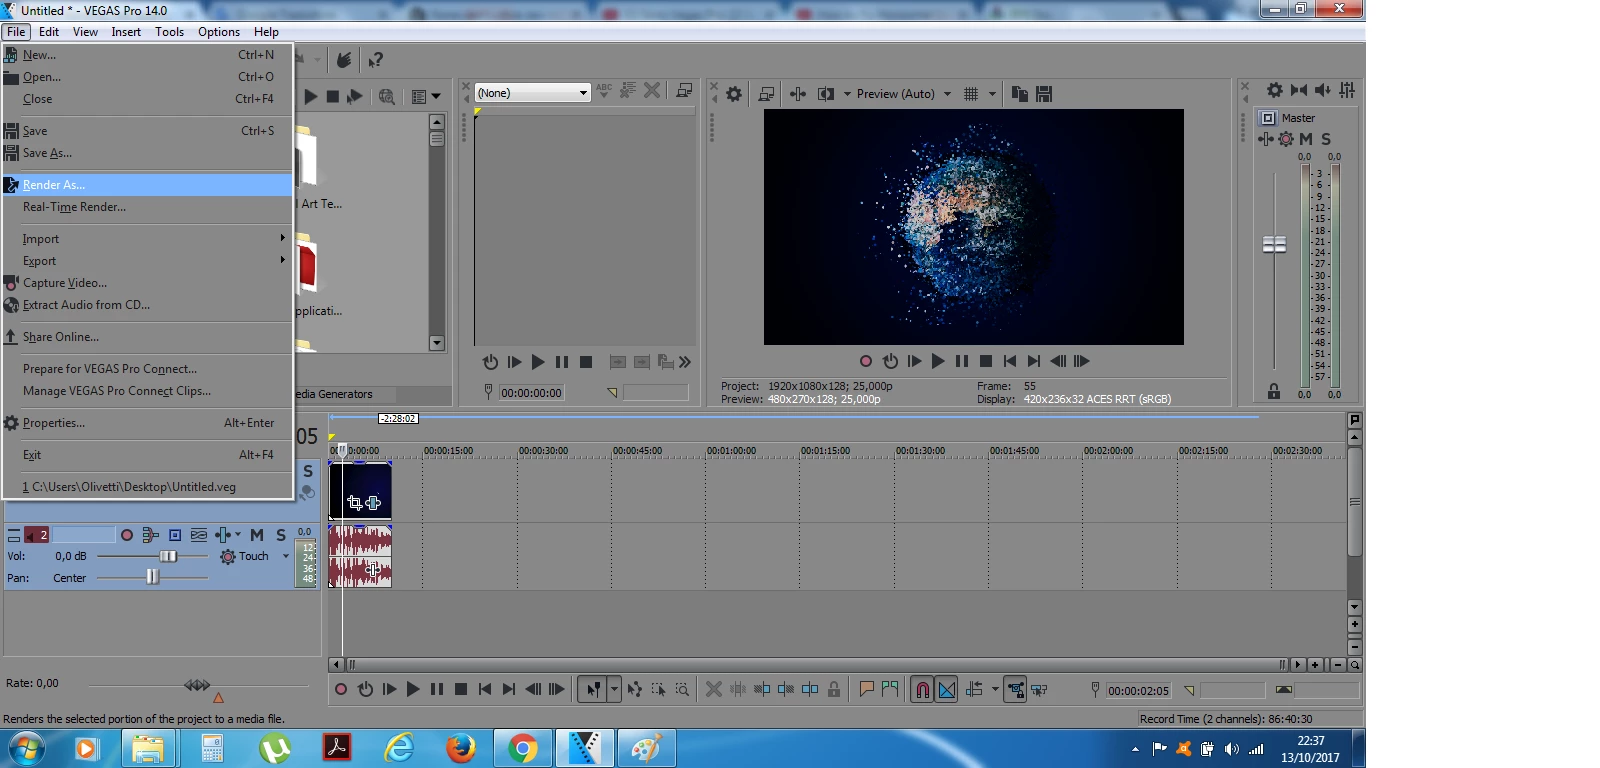This screenshot has width=1600, height=768.
Task: Toggle the Master fader lock icon
Action: (1274, 392)
